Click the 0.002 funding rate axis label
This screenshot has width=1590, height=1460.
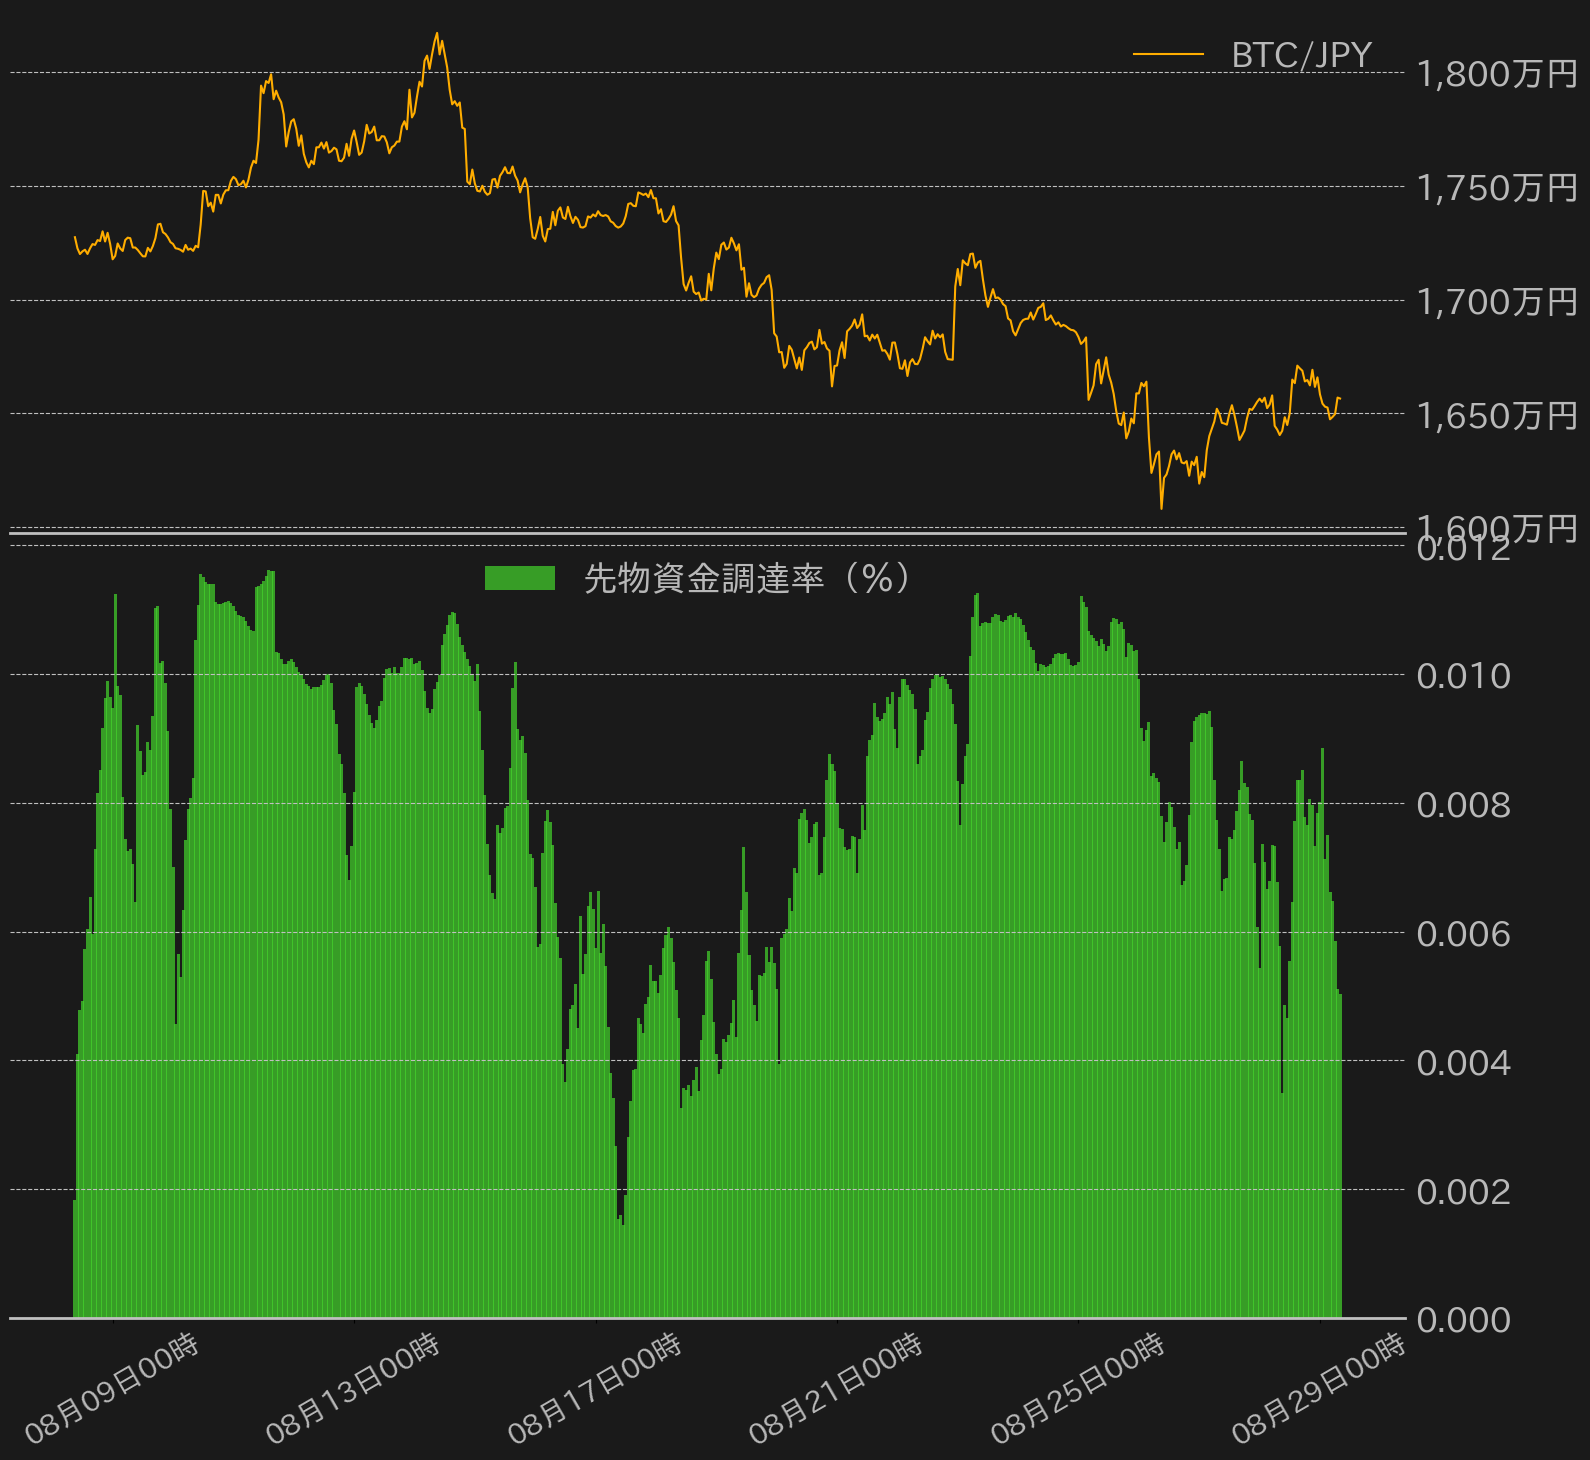pos(1464,1191)
